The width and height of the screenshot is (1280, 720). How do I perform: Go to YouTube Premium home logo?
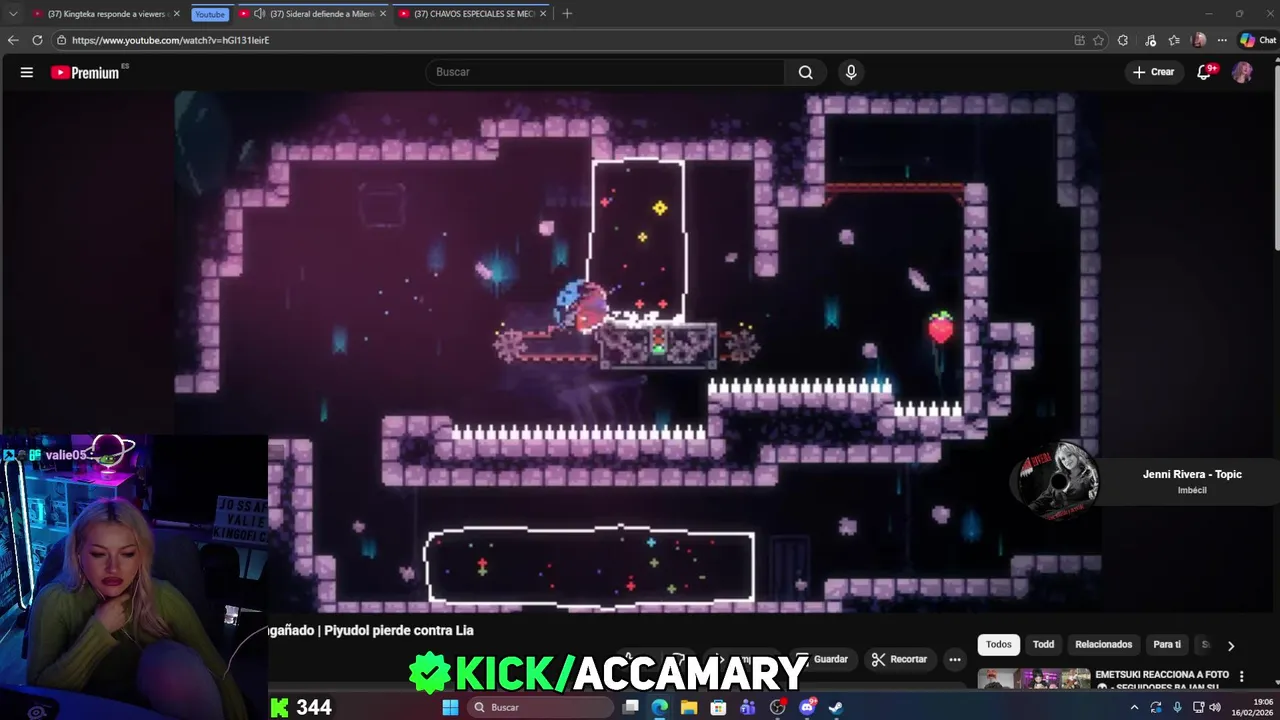pyautogui.click(x=88, y=72)
